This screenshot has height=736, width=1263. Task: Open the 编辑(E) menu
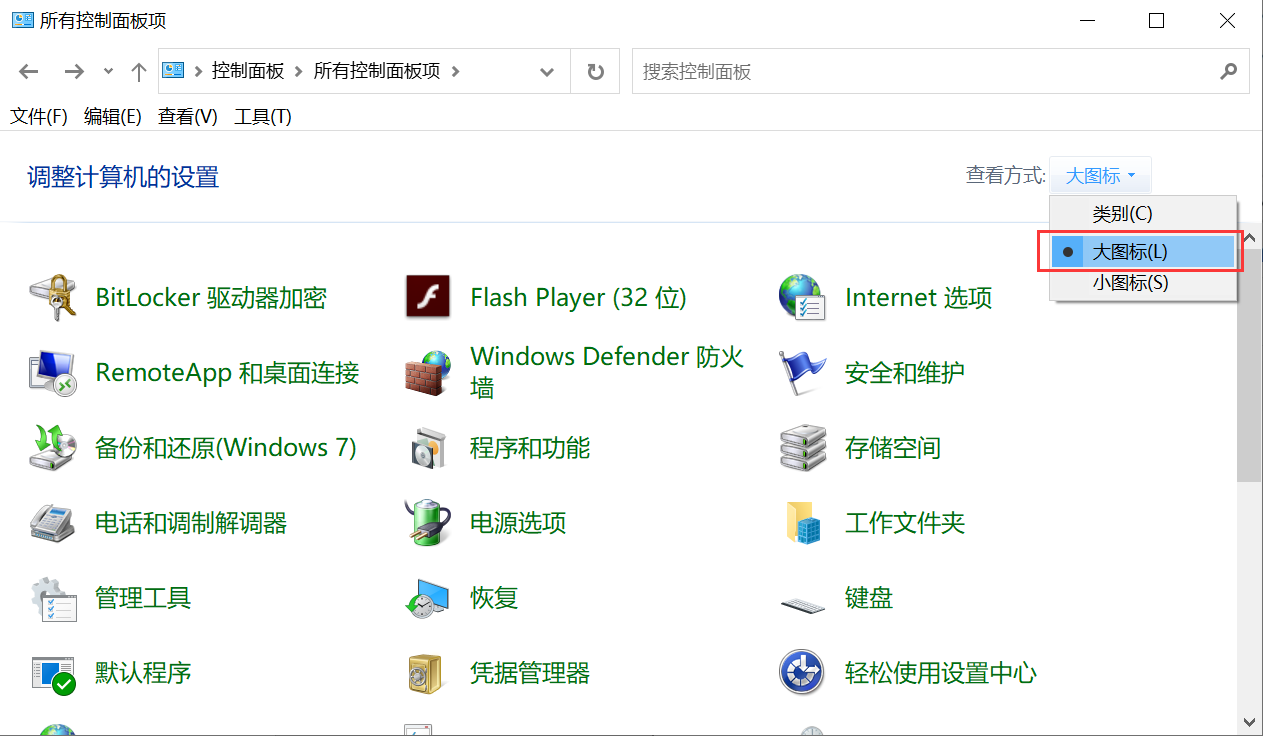[x=113, y=116]
